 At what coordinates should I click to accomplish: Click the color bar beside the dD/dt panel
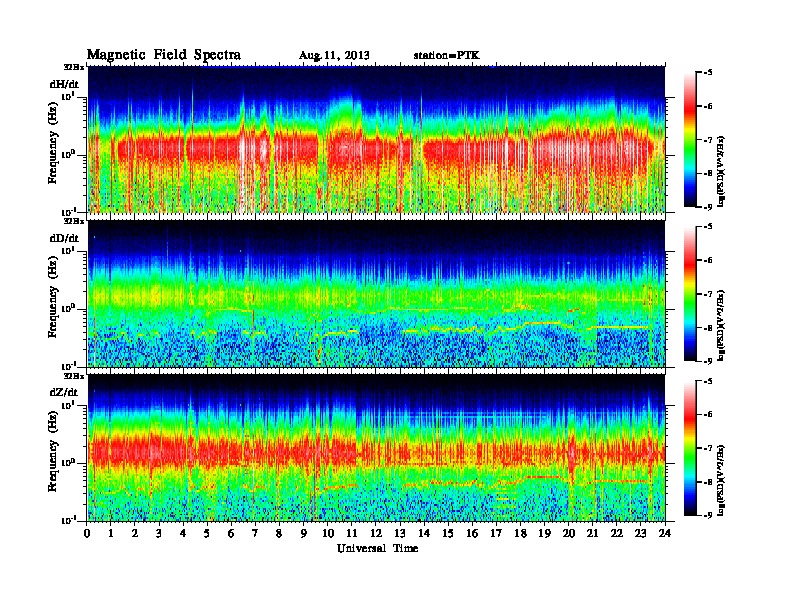(690, 293)
